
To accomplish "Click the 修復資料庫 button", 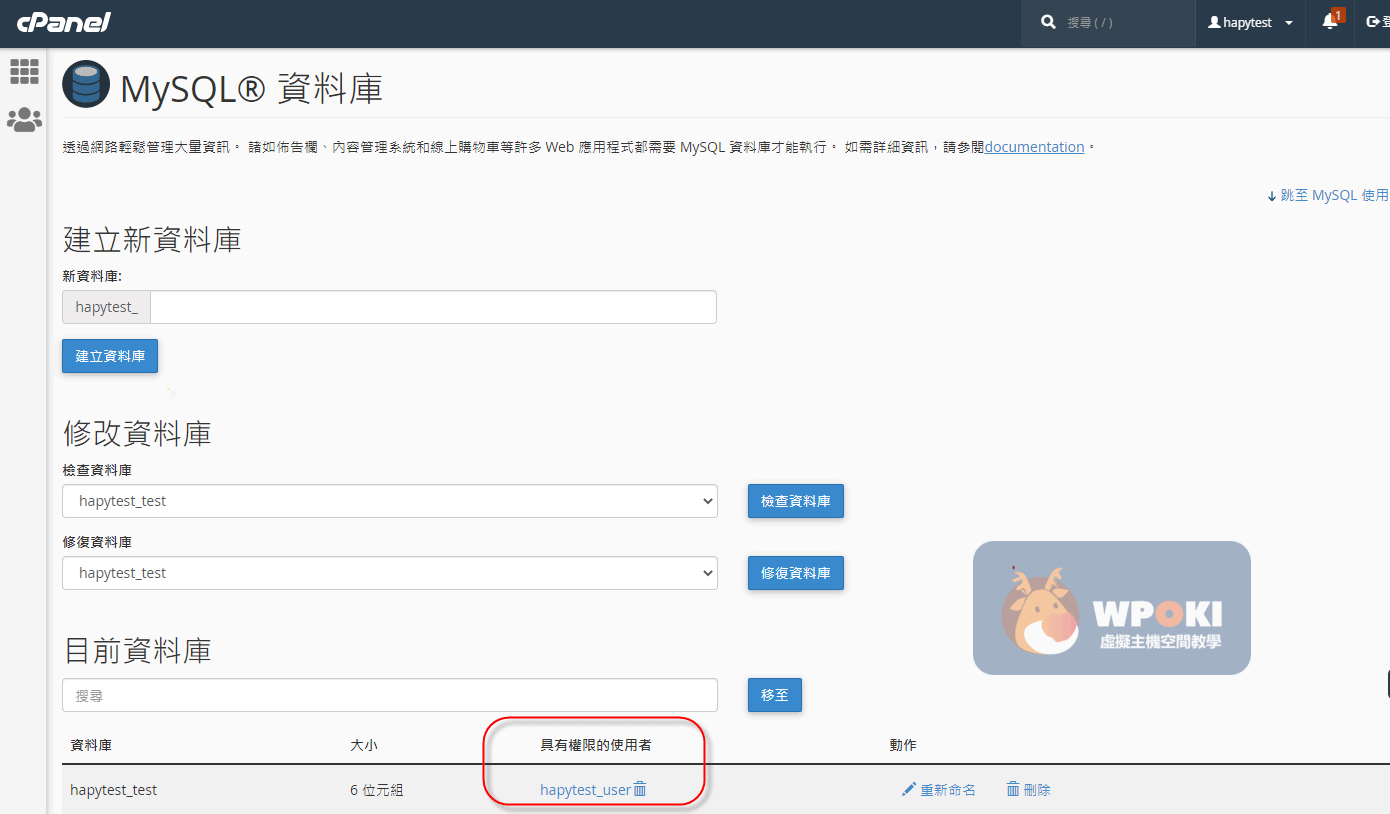I will tap(795, 573).
